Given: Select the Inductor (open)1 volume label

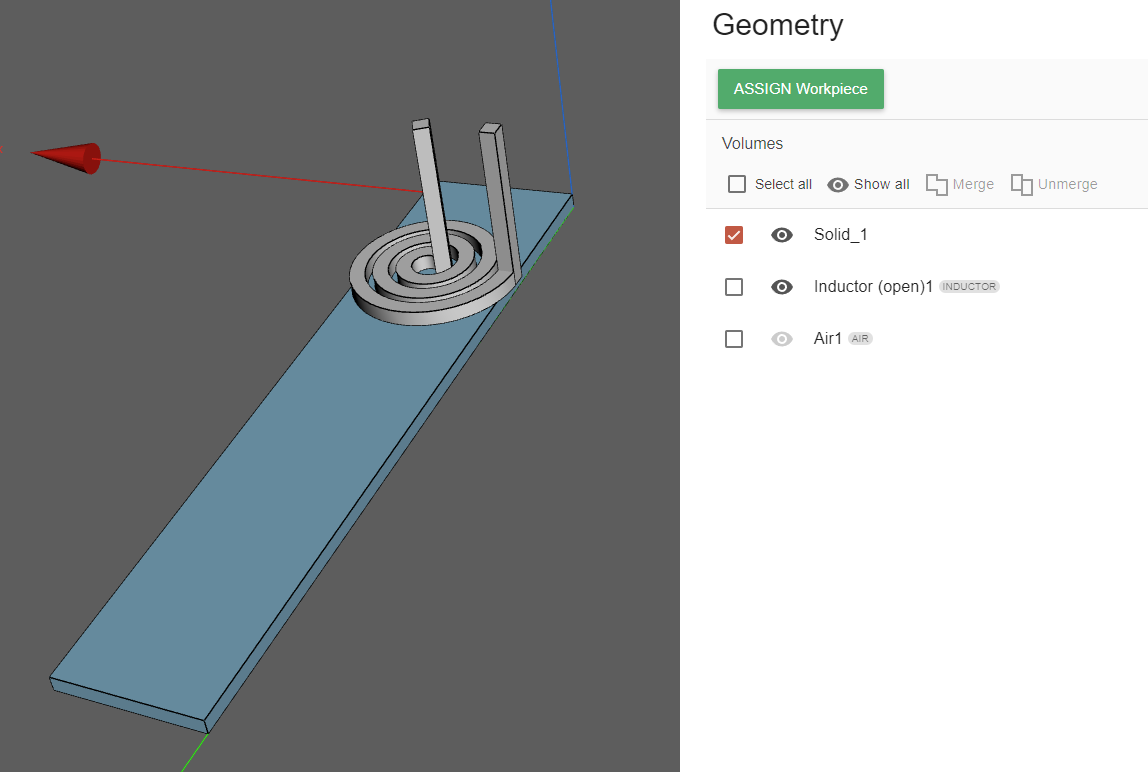Looking at the screenshot, I should pyautogui.click(x=873, y=287).
